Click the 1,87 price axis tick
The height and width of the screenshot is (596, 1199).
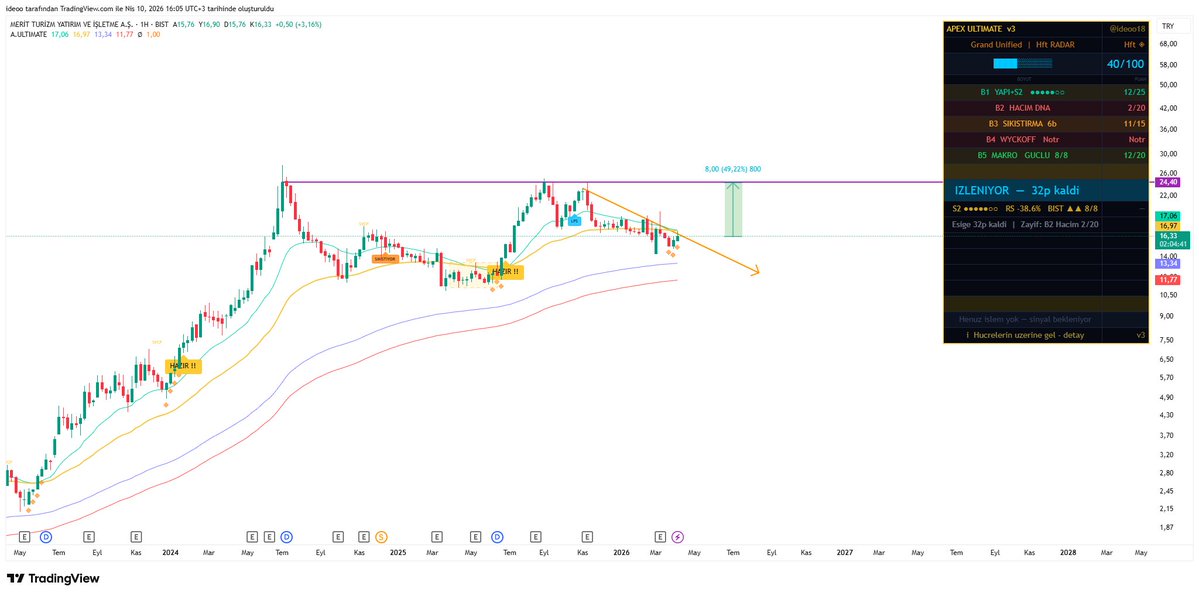(1167, 528)
